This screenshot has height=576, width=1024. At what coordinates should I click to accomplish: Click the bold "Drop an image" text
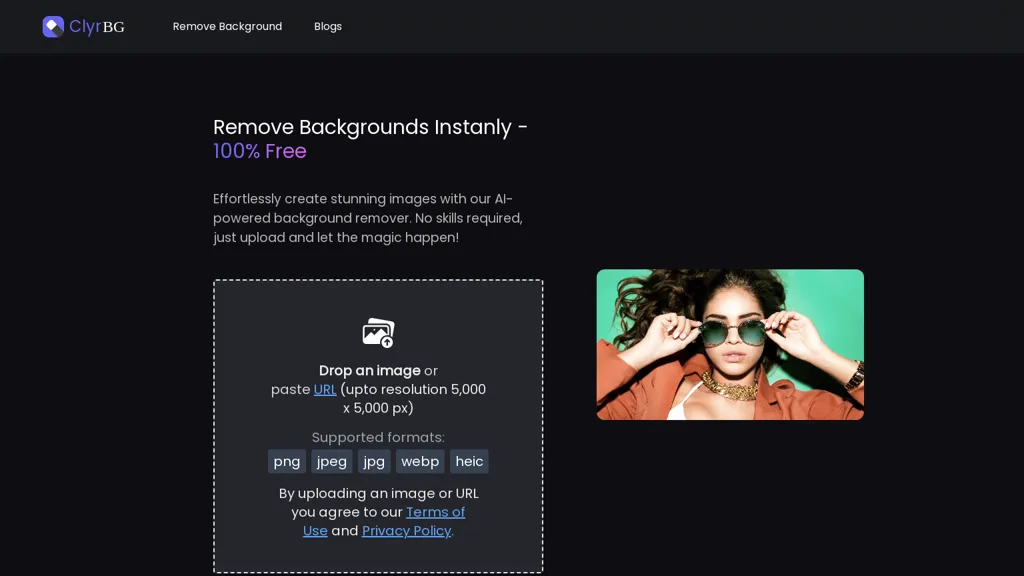369,370
